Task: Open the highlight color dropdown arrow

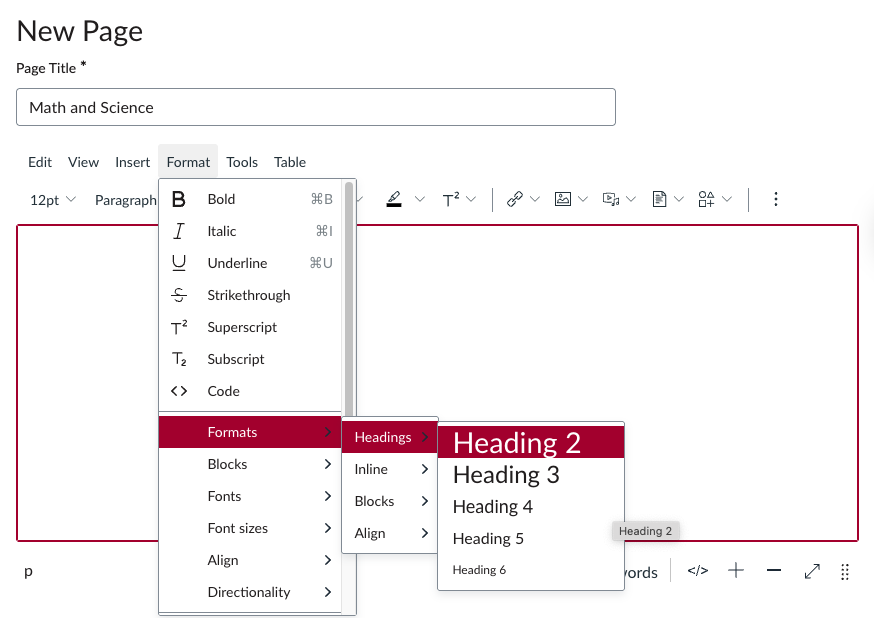Action: [x=420, y=199]
